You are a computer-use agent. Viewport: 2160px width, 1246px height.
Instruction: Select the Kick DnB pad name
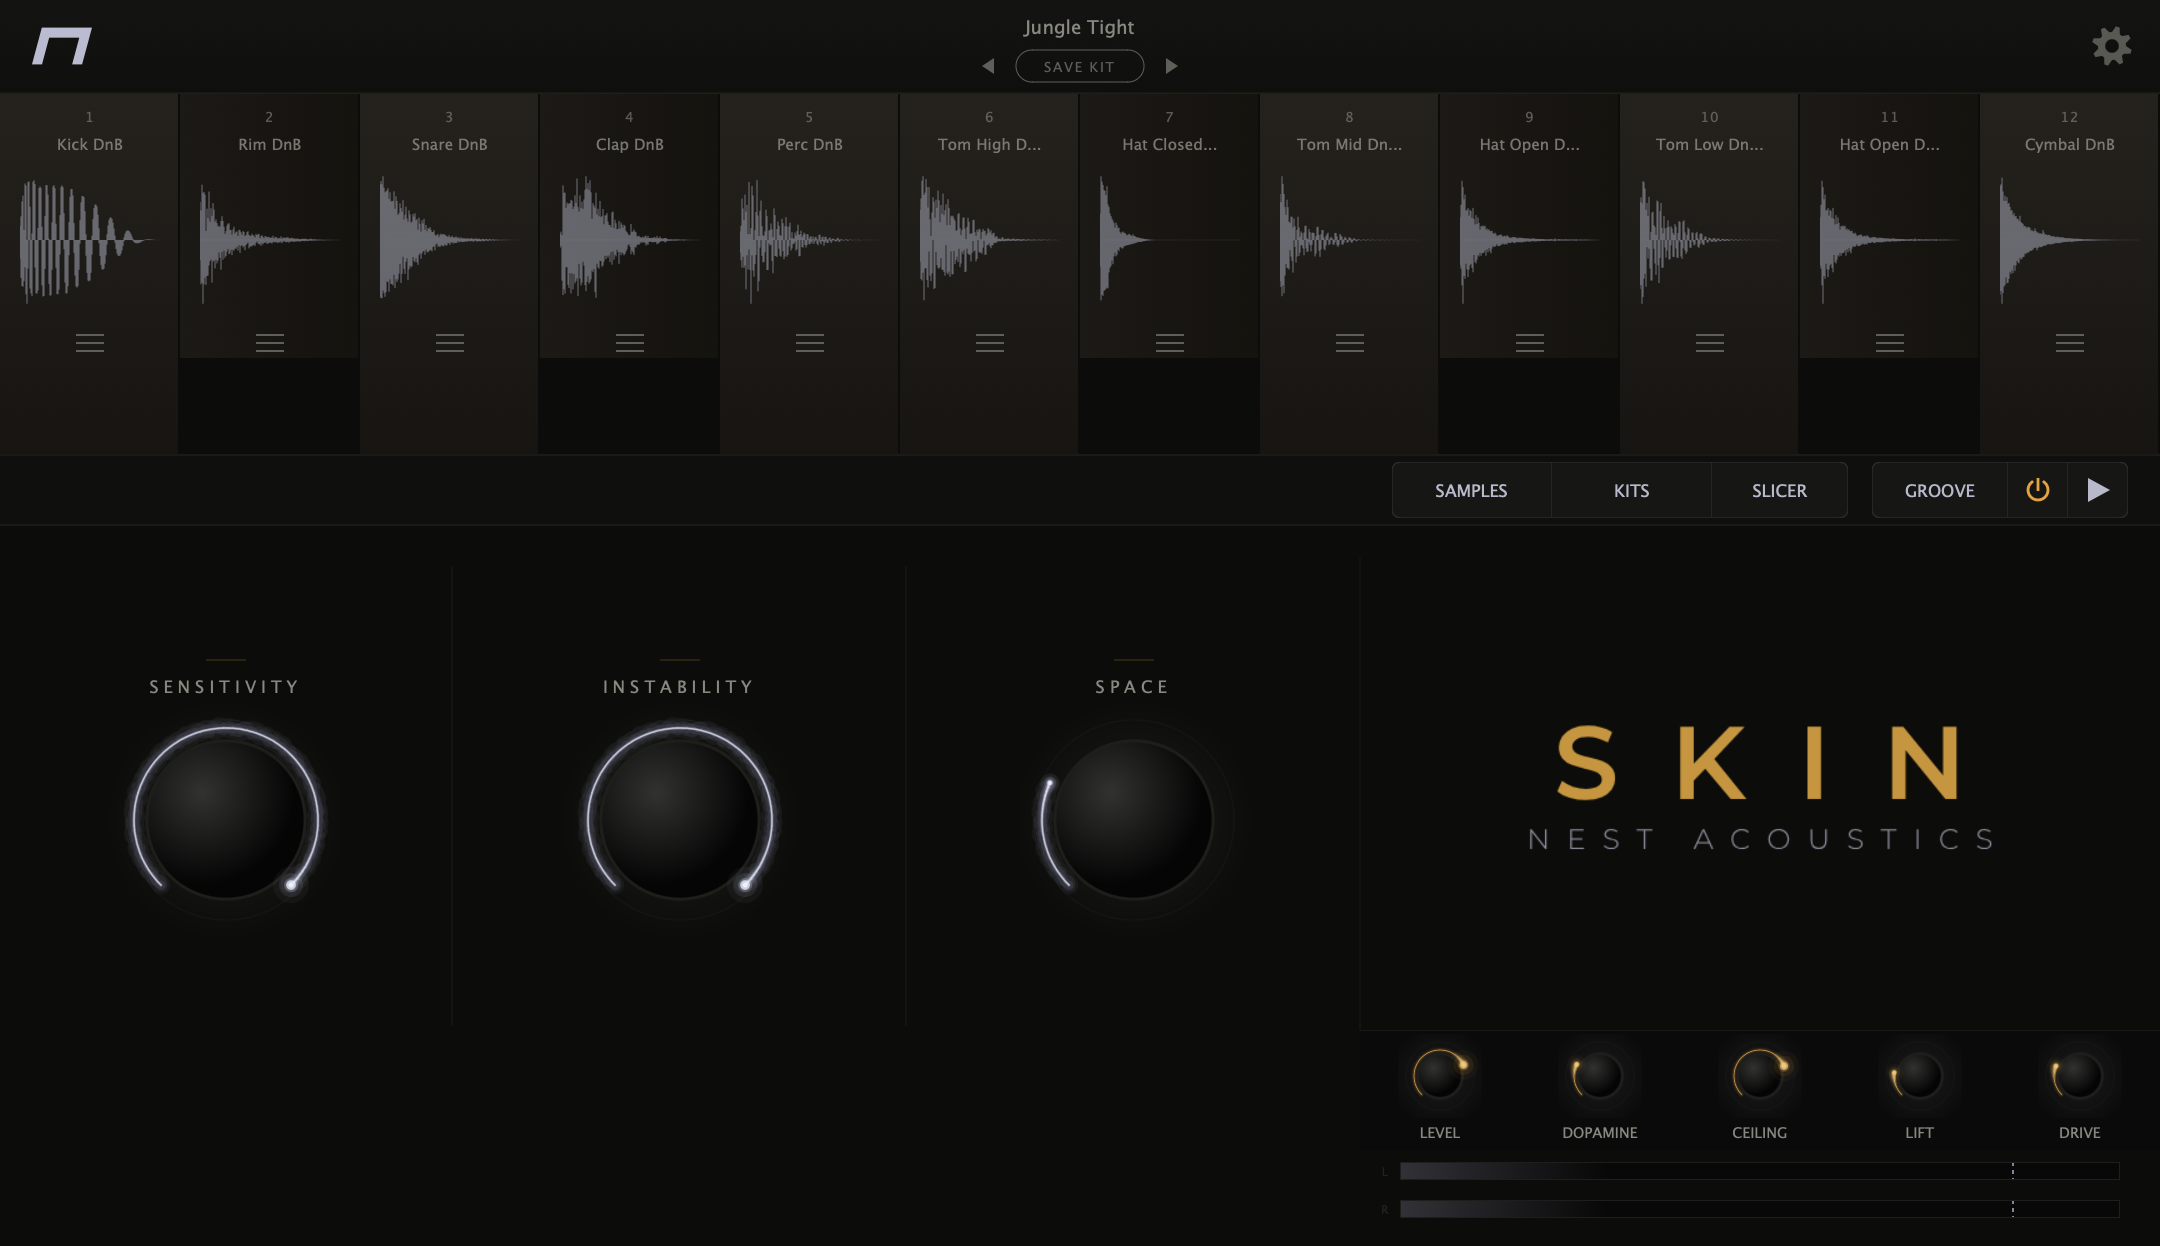coord(90,144)
